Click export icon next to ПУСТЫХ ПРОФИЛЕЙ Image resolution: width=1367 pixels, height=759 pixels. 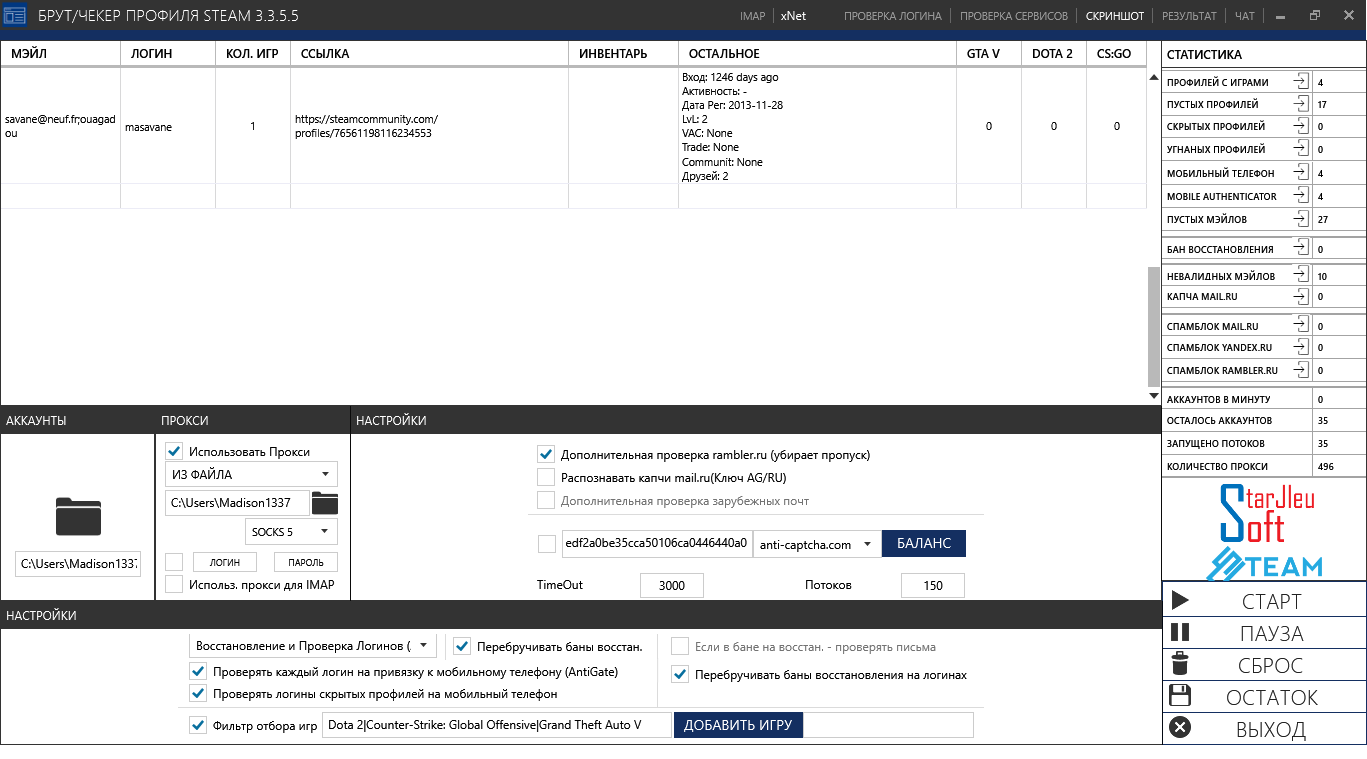pyautogui.click(x=1300, y=104)
